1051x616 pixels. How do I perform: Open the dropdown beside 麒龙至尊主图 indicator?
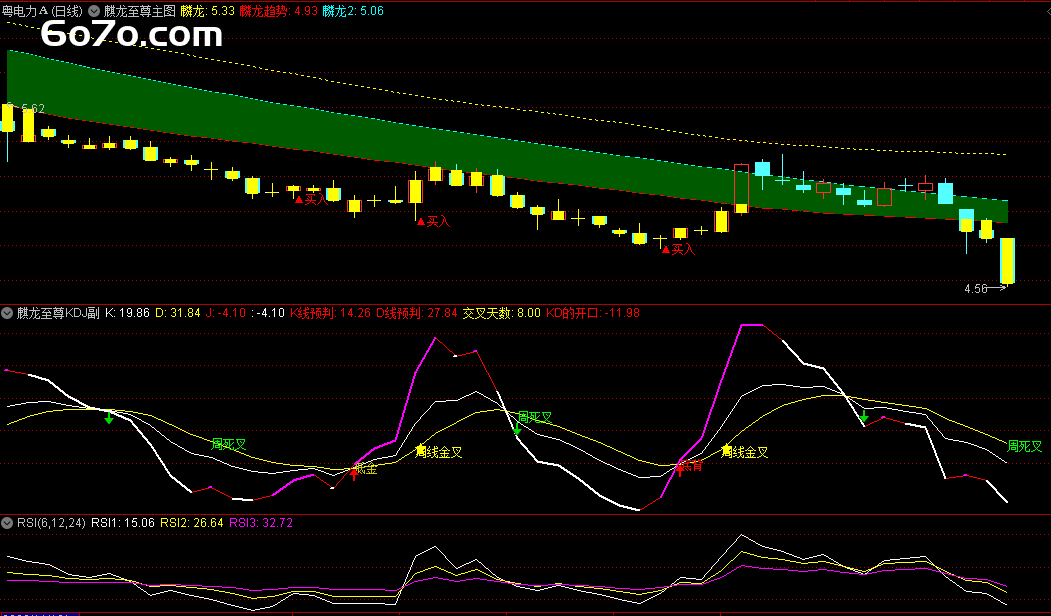94,11
